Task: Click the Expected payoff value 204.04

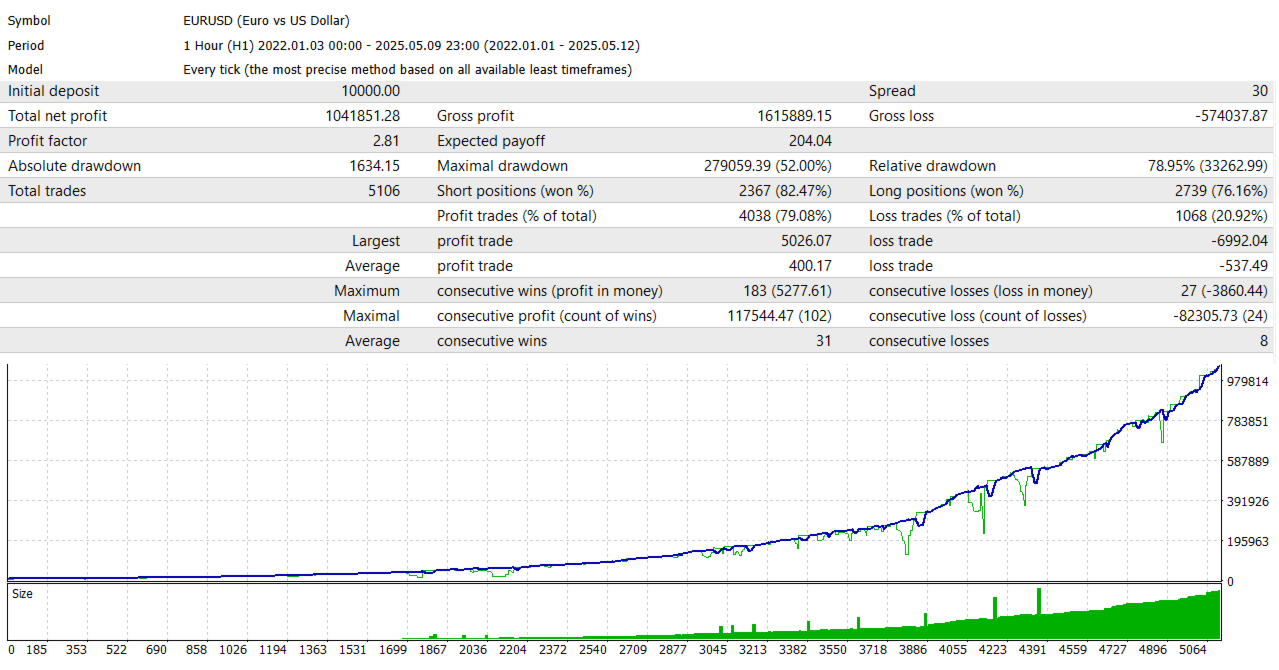Action: click(x=810, y=141)
